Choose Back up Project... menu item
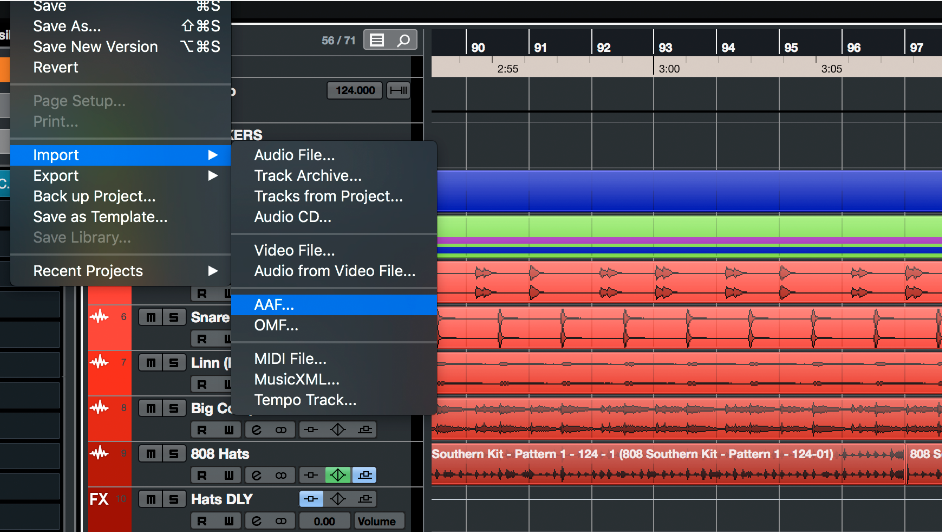 click(x=121, y=196)
